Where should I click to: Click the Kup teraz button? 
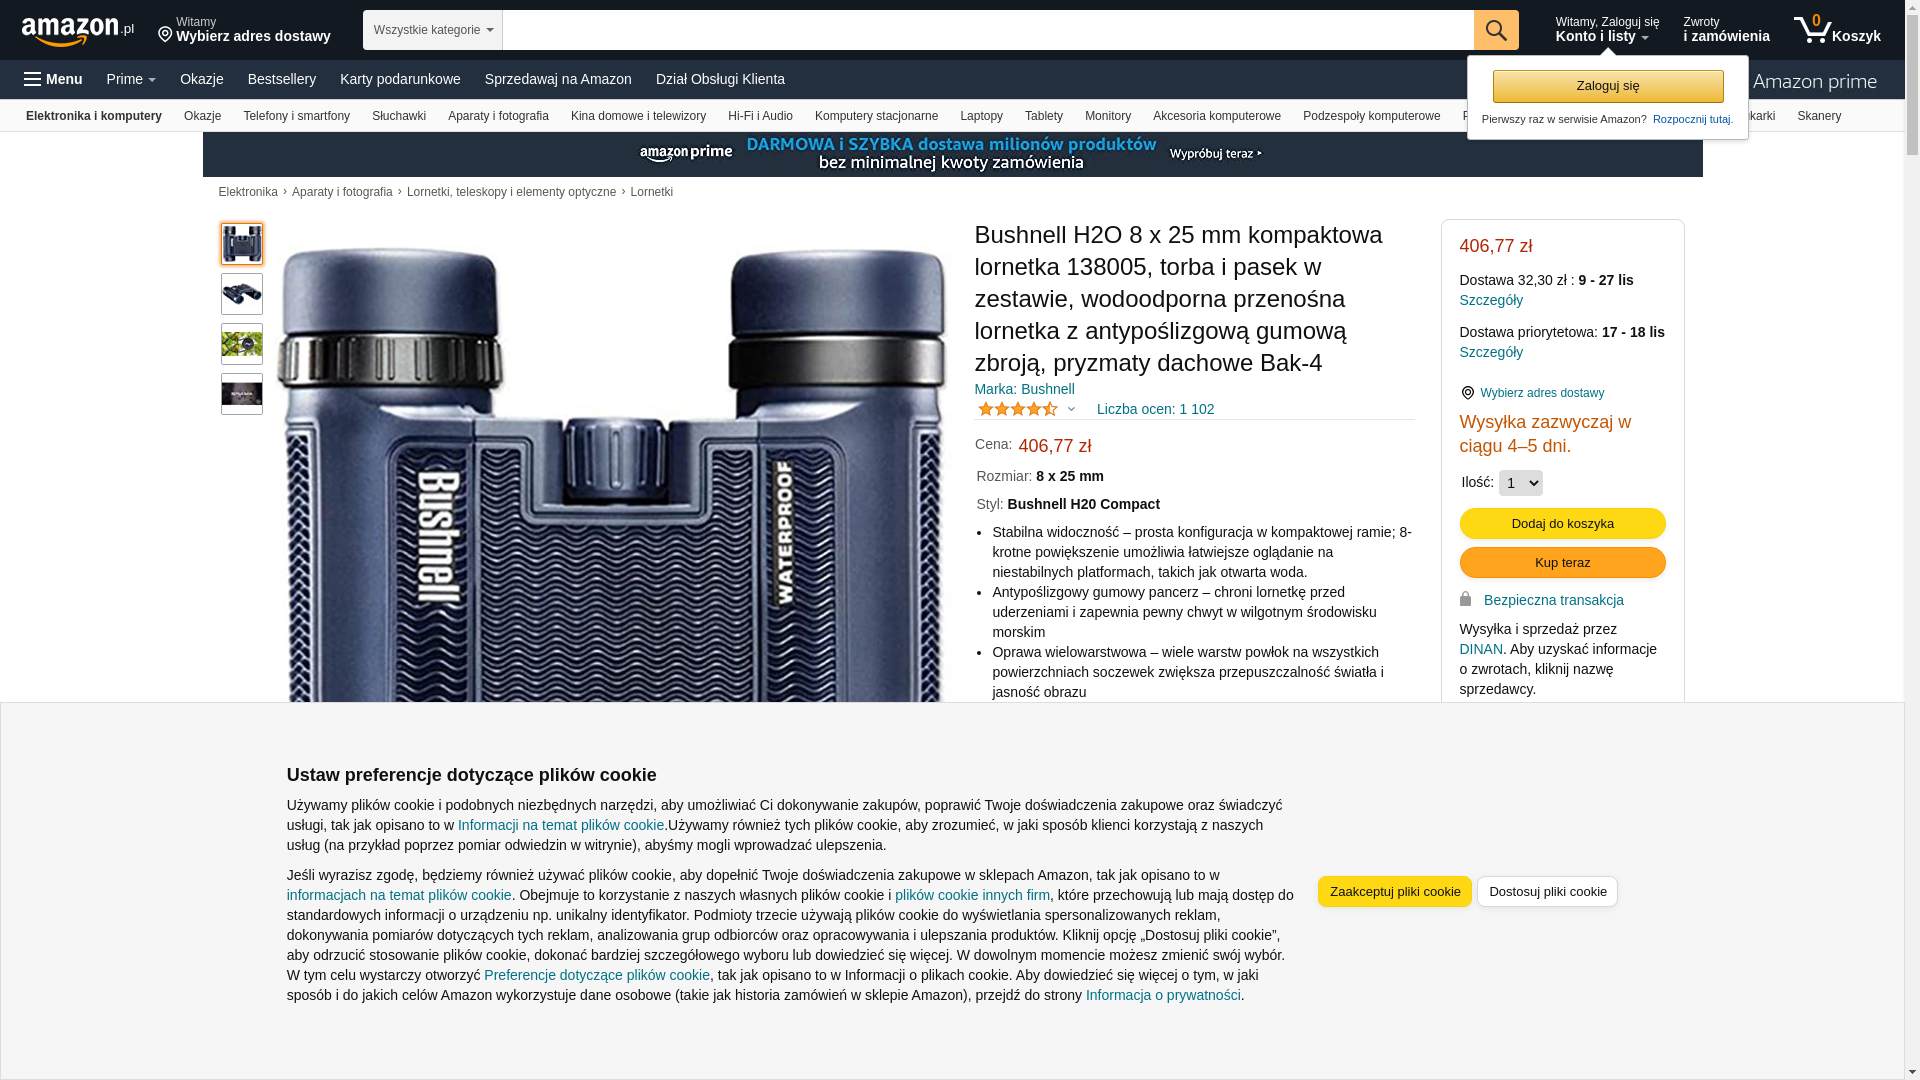[1562, 563]
